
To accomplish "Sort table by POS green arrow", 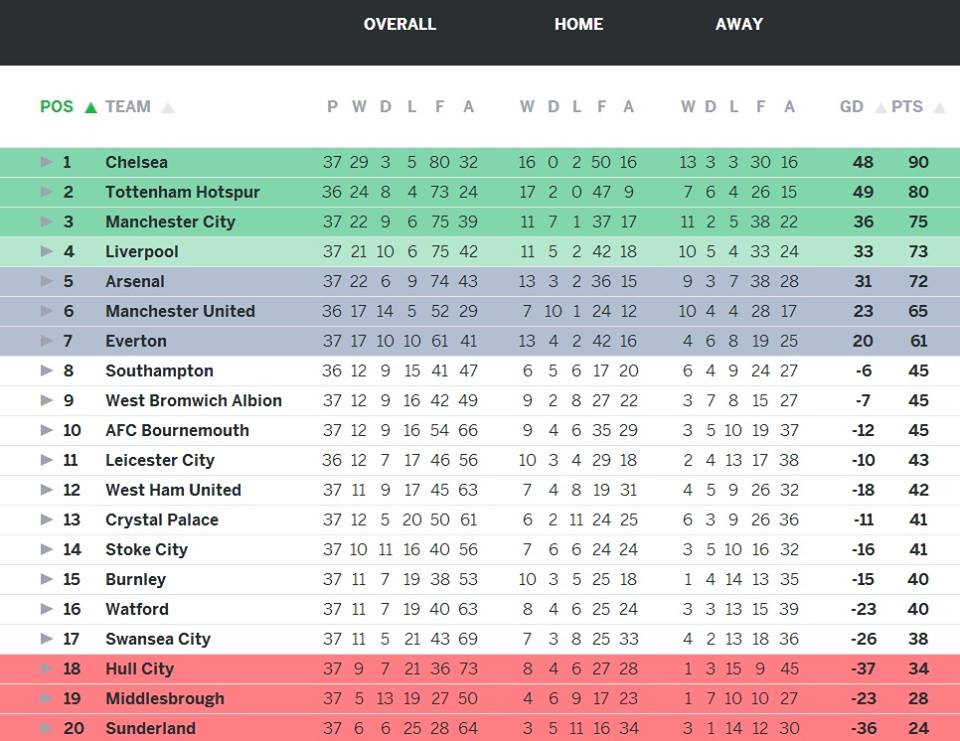I will pyautogui.click(x=91, y=108).
